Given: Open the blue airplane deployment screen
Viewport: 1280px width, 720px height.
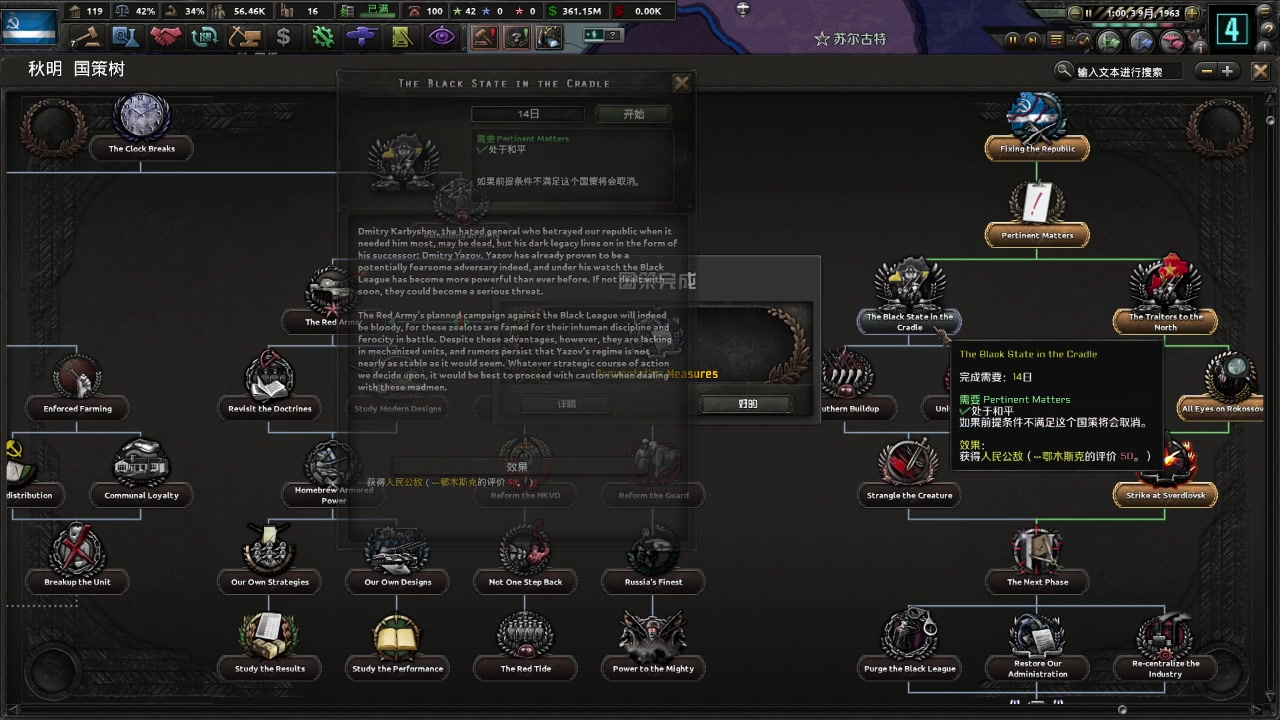Looking at the screenshot, I should [362, 37].
